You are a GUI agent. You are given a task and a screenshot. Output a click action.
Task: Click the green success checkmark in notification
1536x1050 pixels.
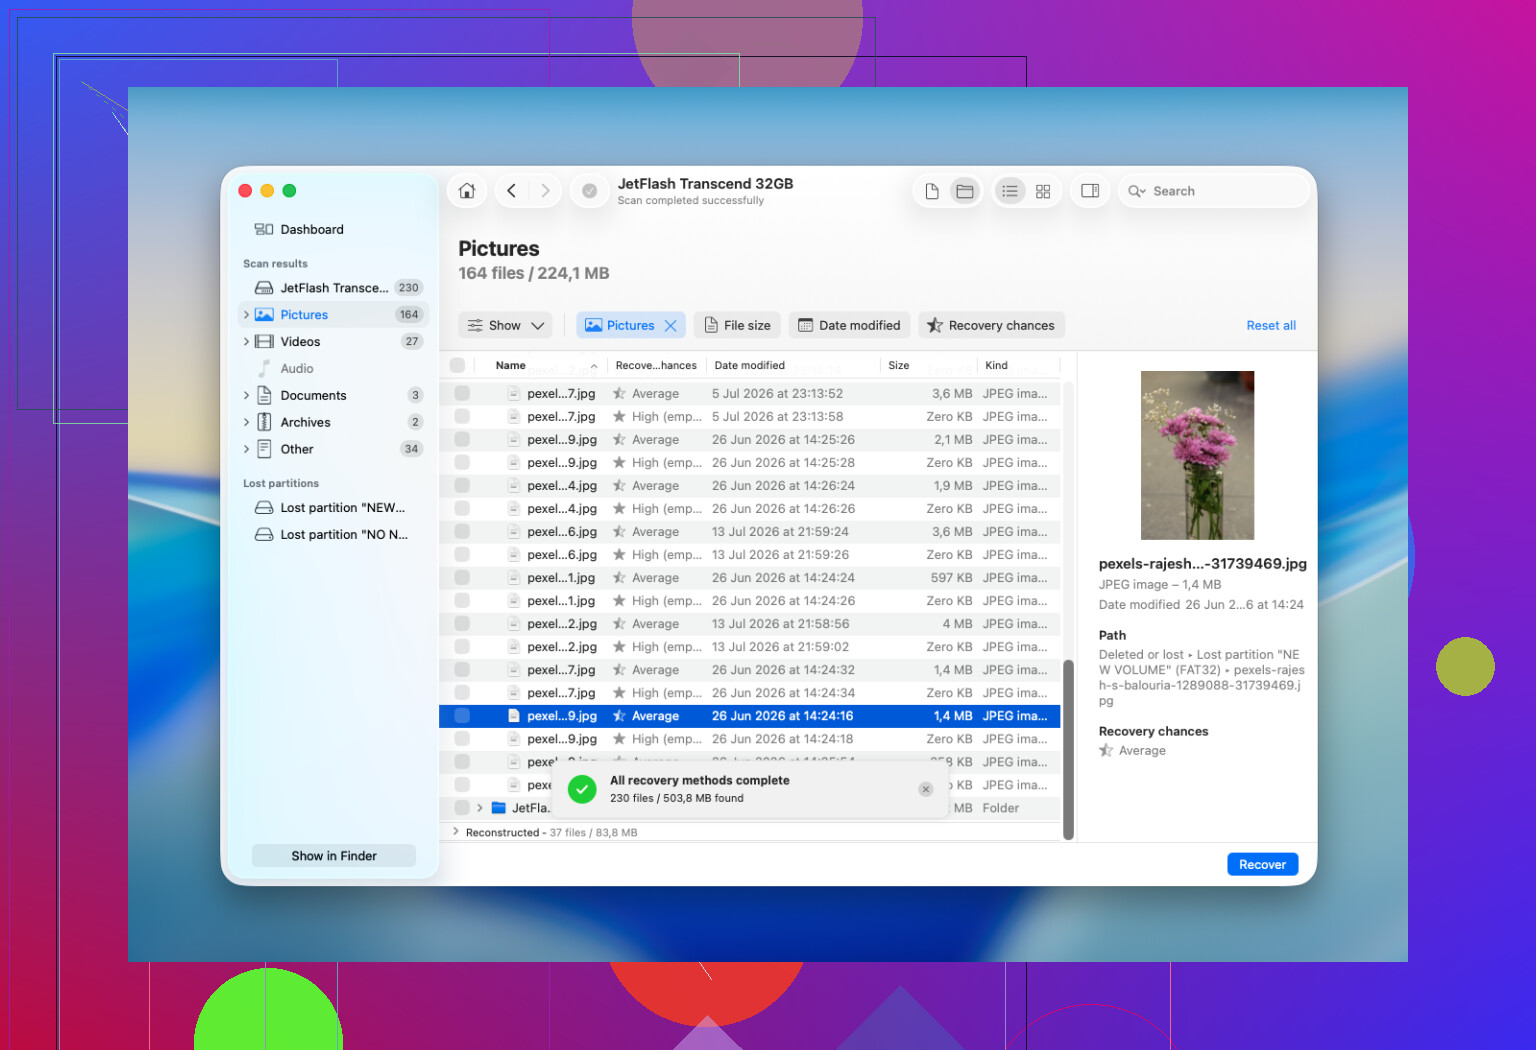point(582,789)
